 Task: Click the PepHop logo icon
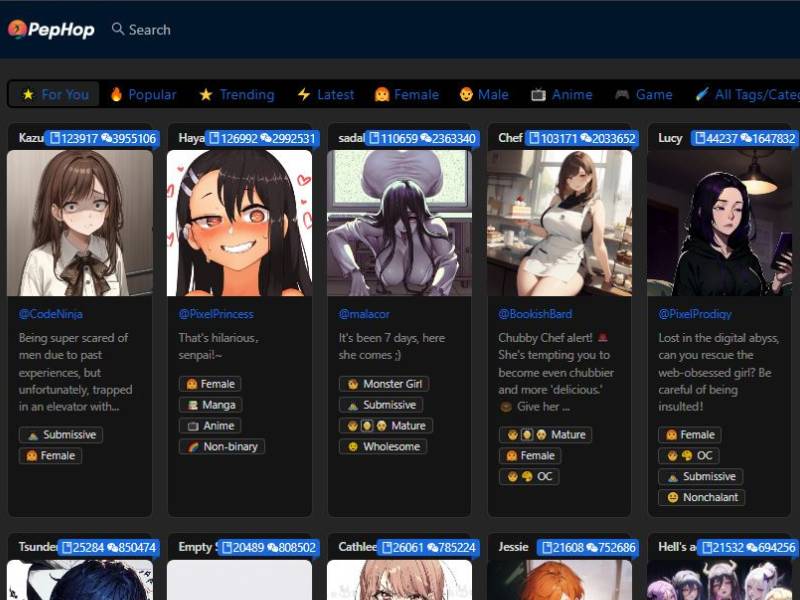click(17, 30)
